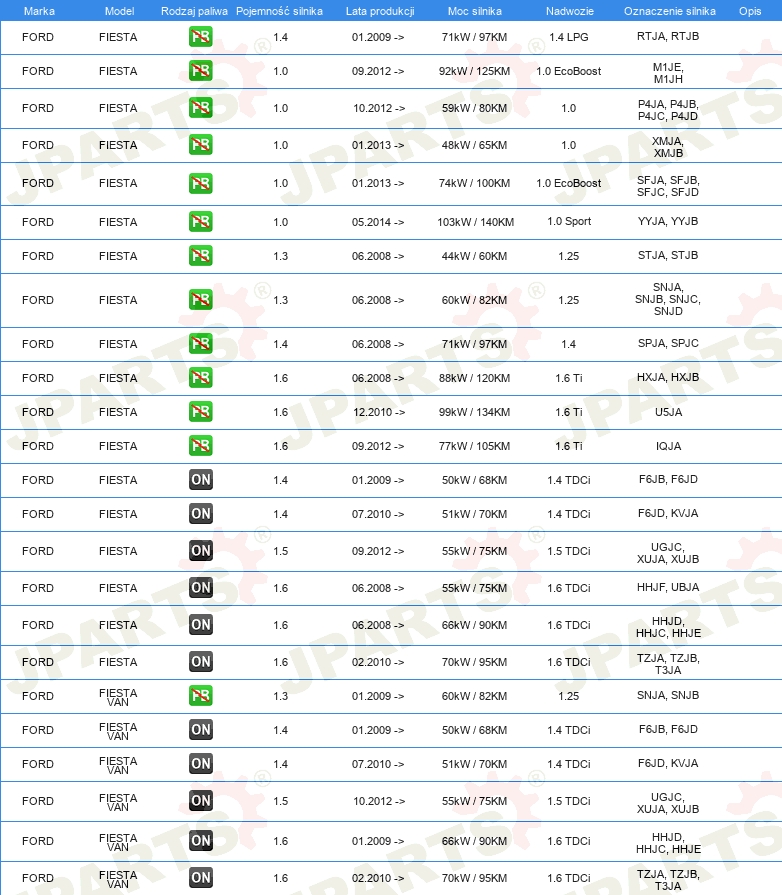The image size is (782, 895).
Task: Click the Pojemność silnika column header
Action: 279,11
